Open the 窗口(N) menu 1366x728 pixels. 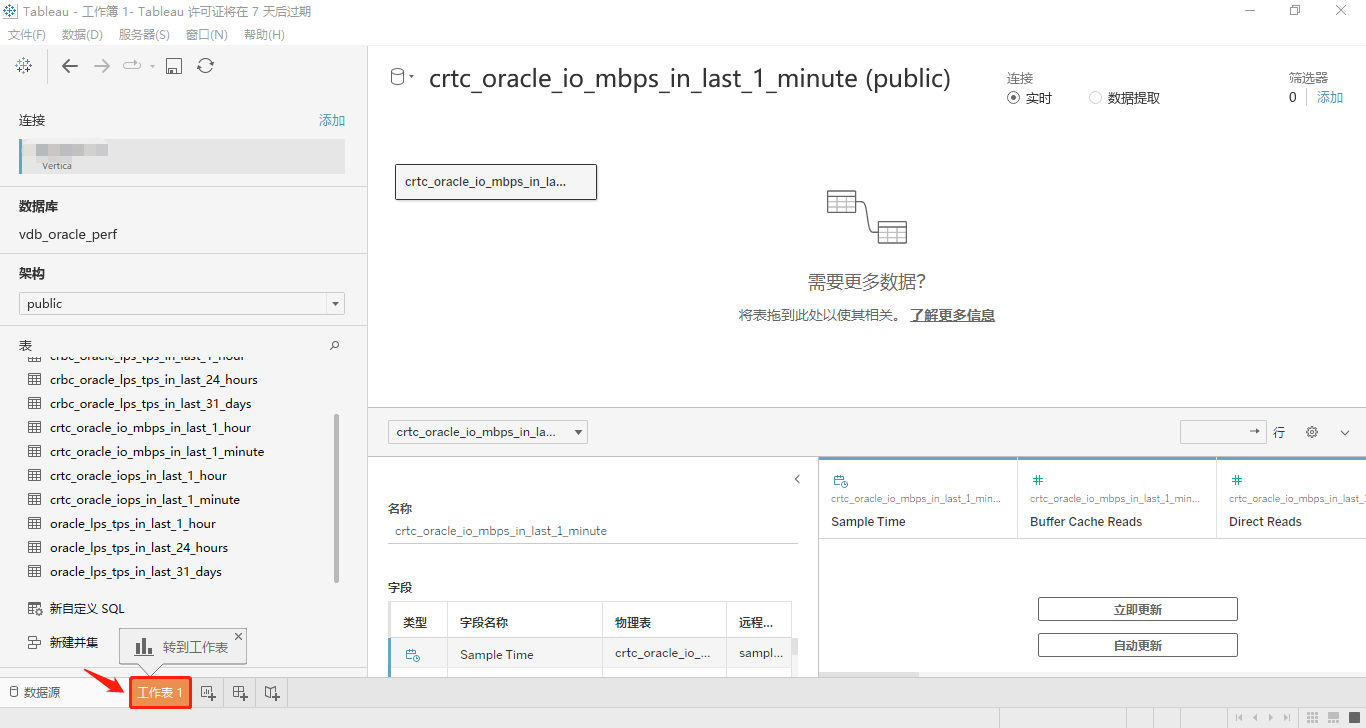click(207, 34)
